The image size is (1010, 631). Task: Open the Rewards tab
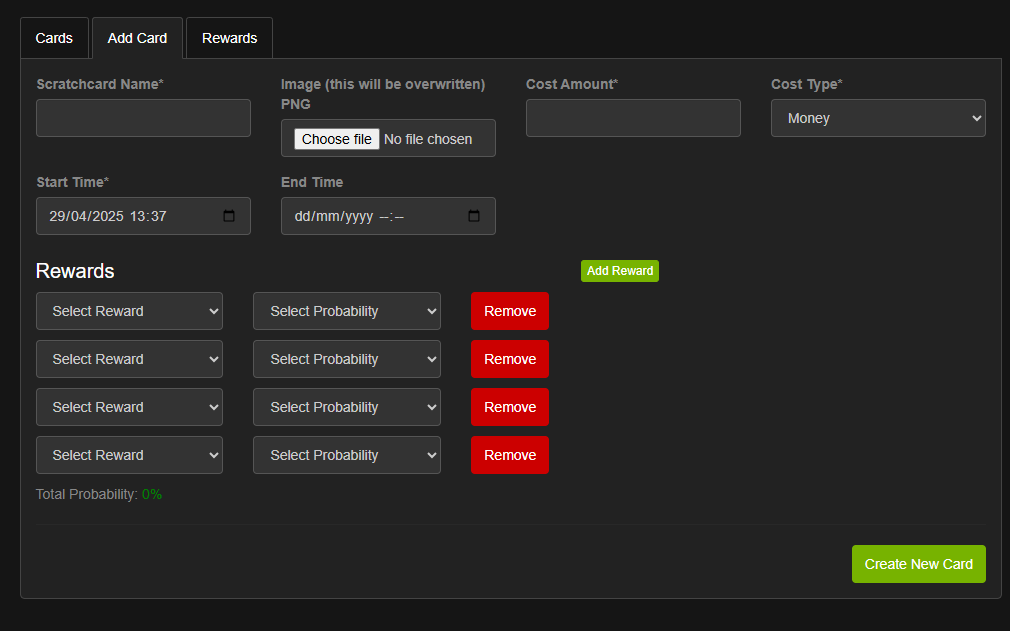(229, 38)
